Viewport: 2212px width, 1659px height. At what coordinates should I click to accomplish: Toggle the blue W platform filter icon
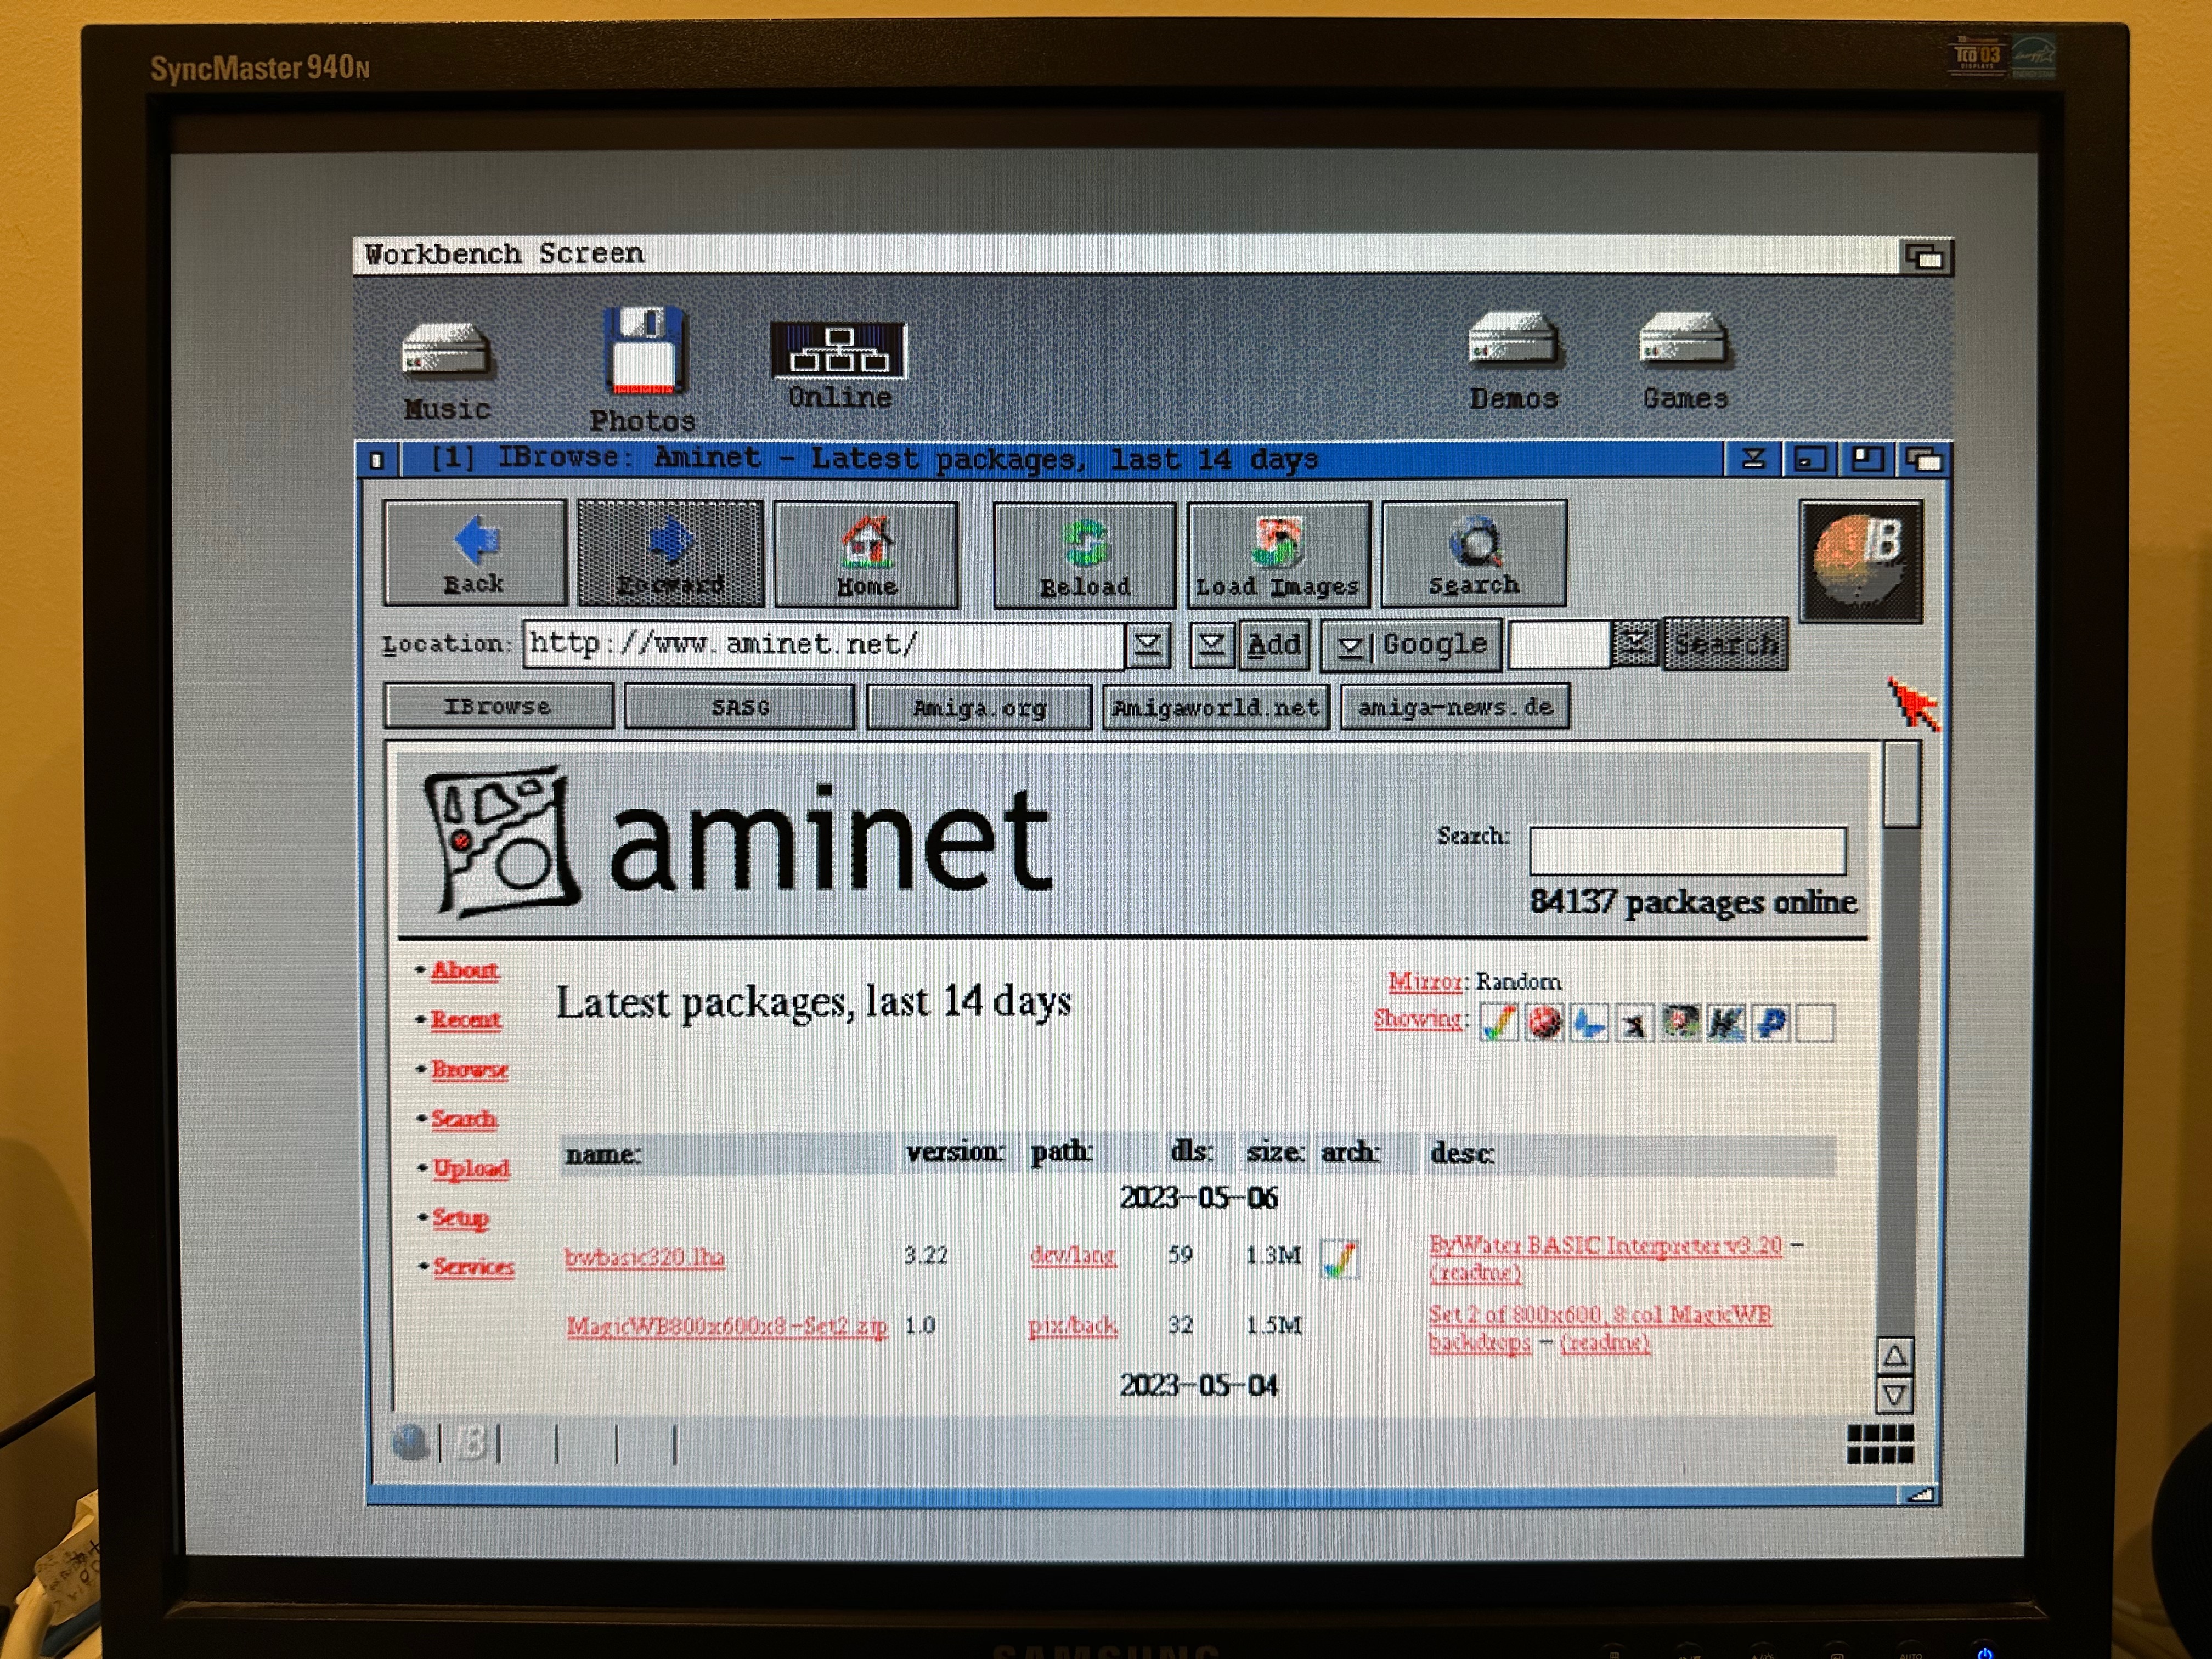point(1725,1023)
